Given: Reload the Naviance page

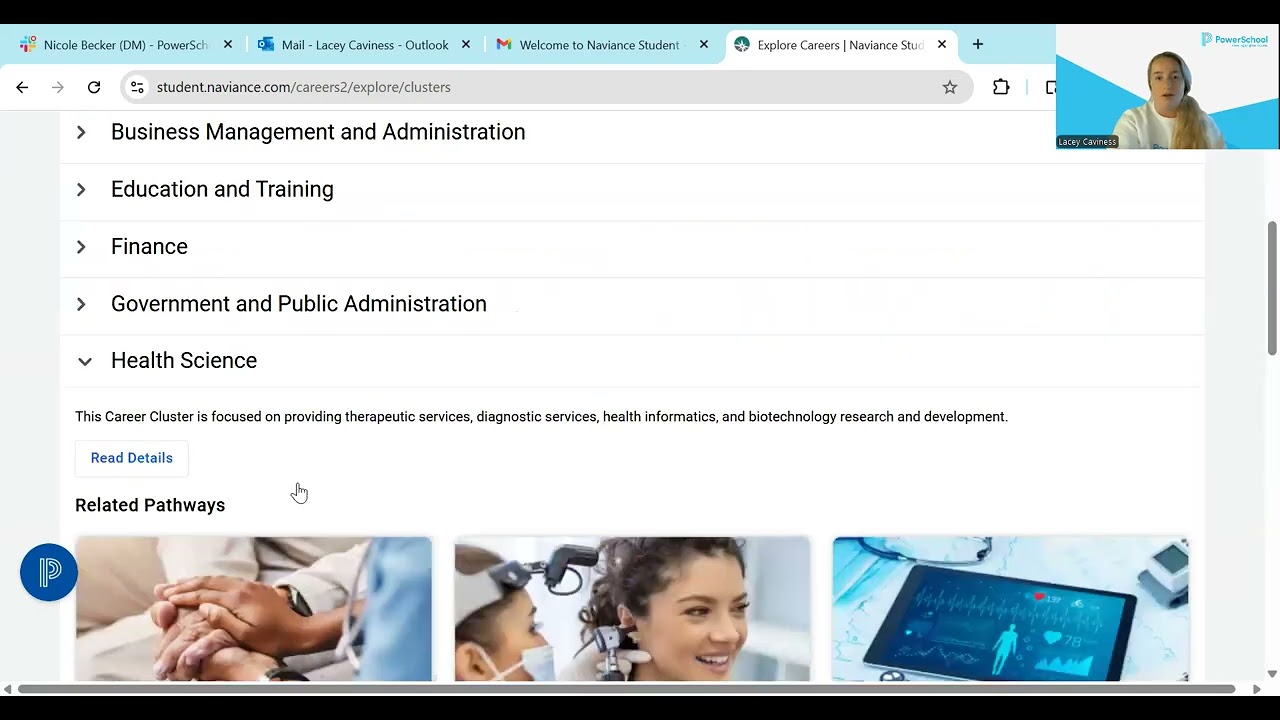Looking at the screenshot, I should (94, 87).
